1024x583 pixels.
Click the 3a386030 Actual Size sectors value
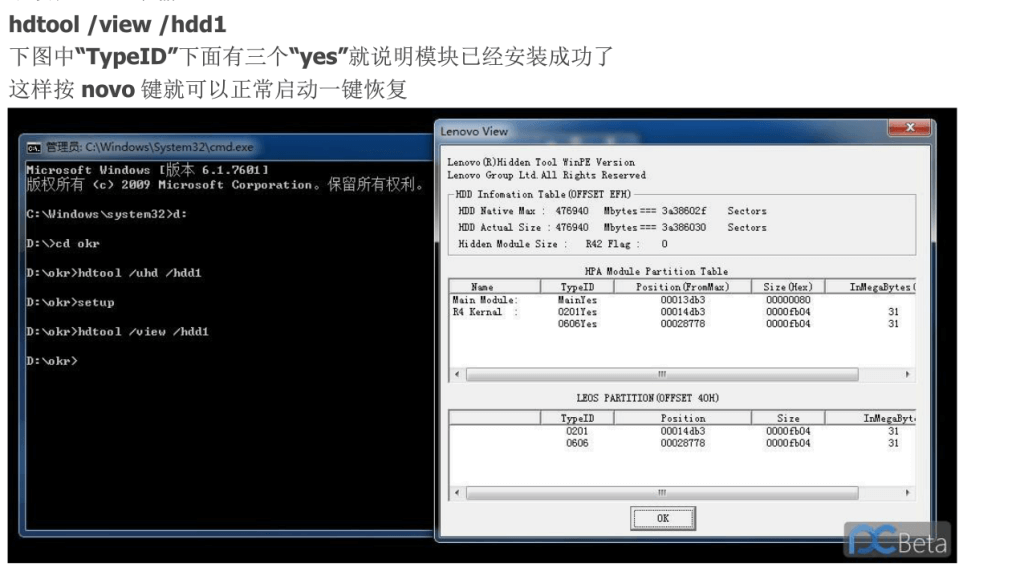tap(684, 227)
